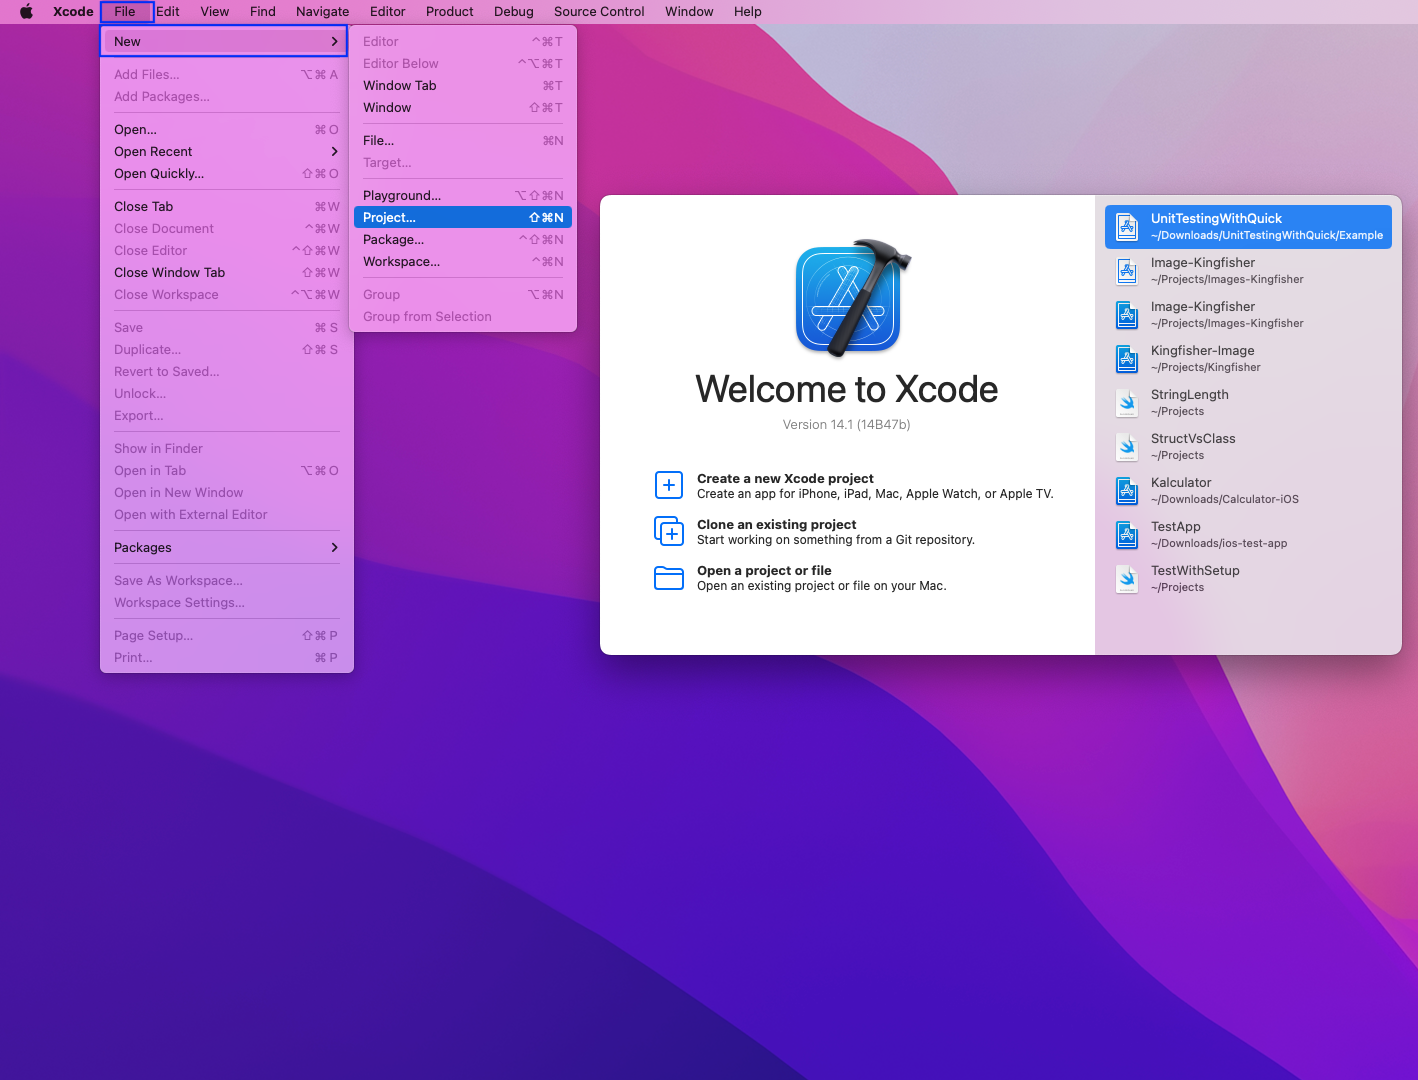Select Open Quickly... in File menu
This screenshot has height=1080, width=1418.
point(227,173)
